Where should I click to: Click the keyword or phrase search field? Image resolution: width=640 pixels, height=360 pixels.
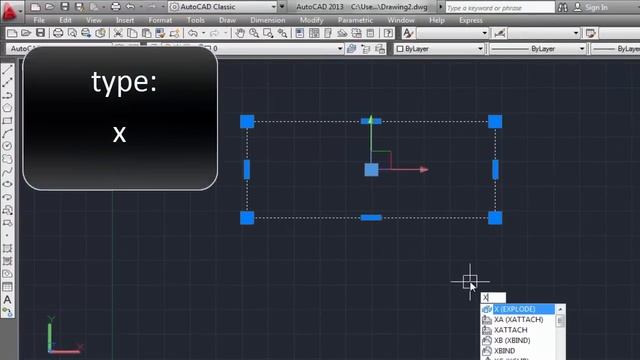500,7
